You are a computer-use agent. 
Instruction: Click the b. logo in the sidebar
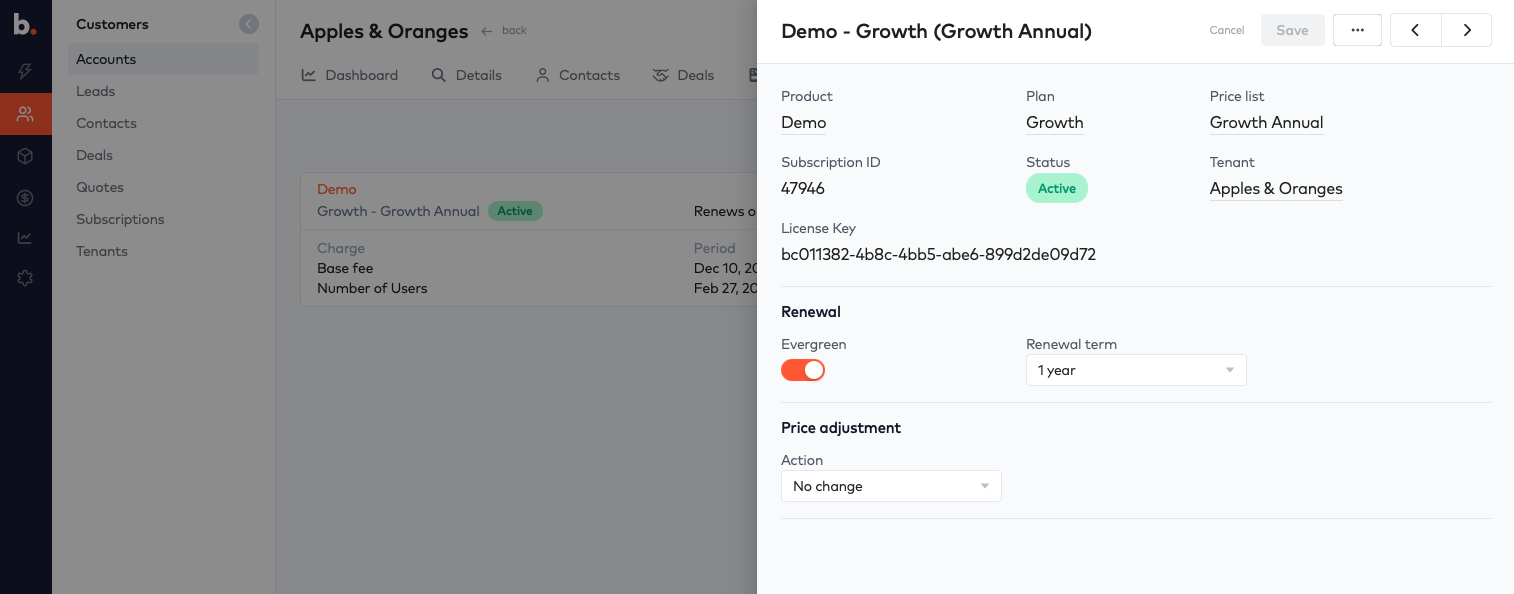tap(25, 24)
